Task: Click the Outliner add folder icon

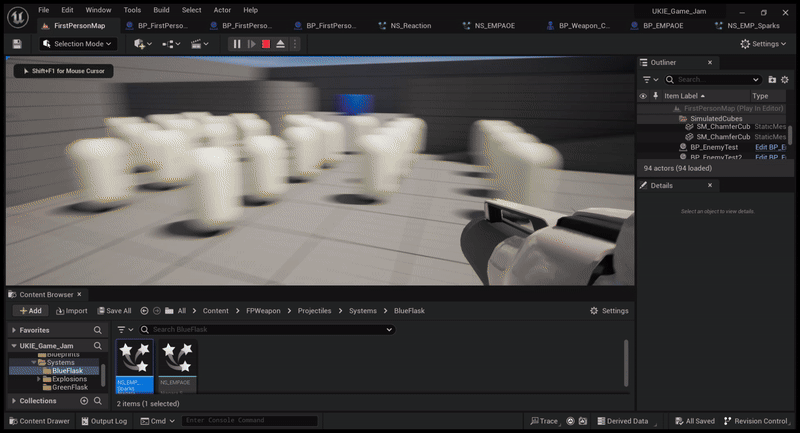Action: (x=770, y=79)
